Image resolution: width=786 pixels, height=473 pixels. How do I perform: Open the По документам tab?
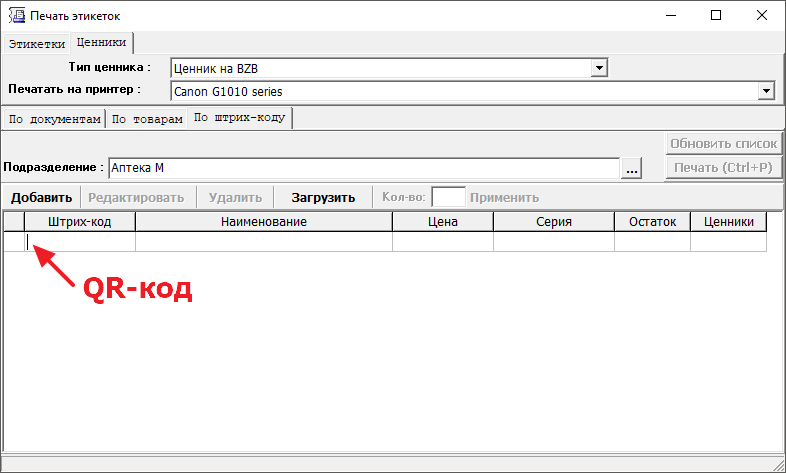click(x=54, y=119)
